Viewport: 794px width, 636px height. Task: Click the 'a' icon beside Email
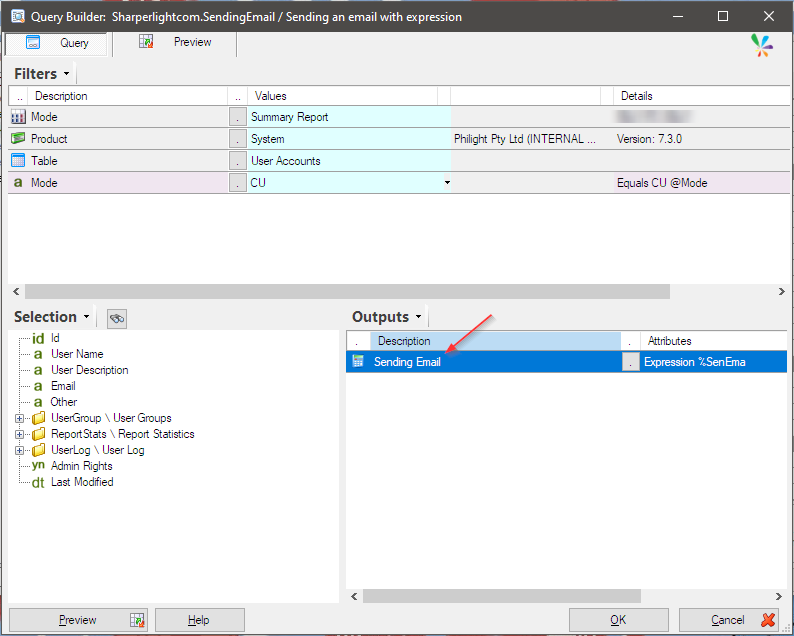point(38,386)
